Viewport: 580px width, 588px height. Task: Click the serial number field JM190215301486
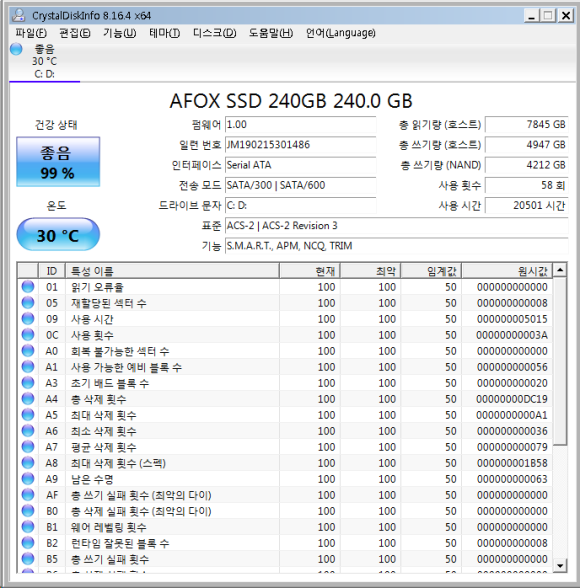click(300, 145)
